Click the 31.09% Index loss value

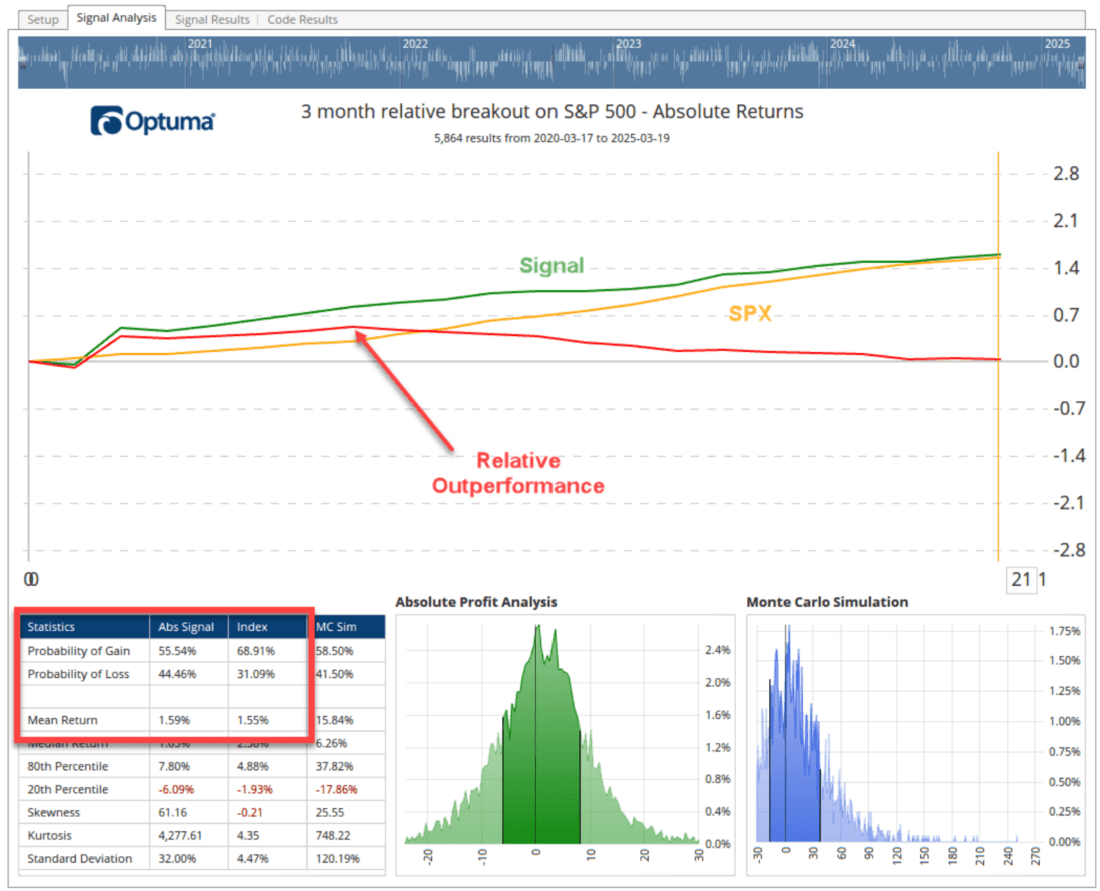click(256, 674)
